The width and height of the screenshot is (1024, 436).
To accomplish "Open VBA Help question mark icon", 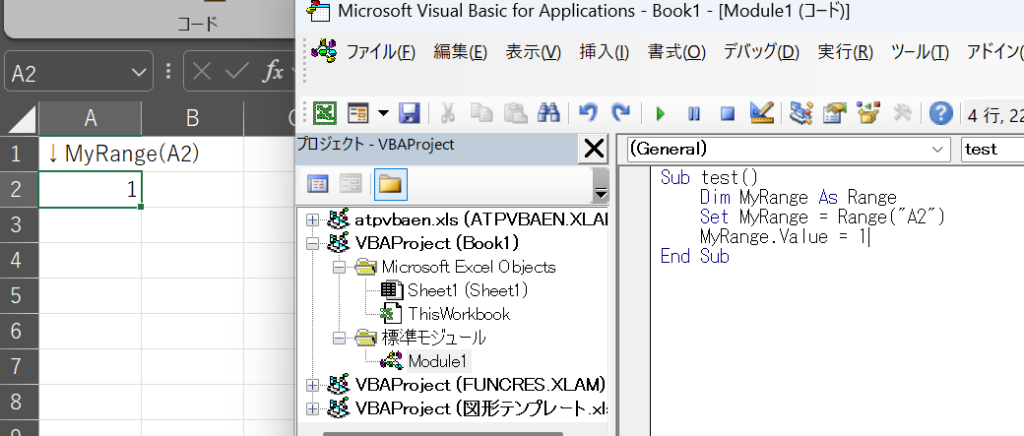I will pos(940,114).
